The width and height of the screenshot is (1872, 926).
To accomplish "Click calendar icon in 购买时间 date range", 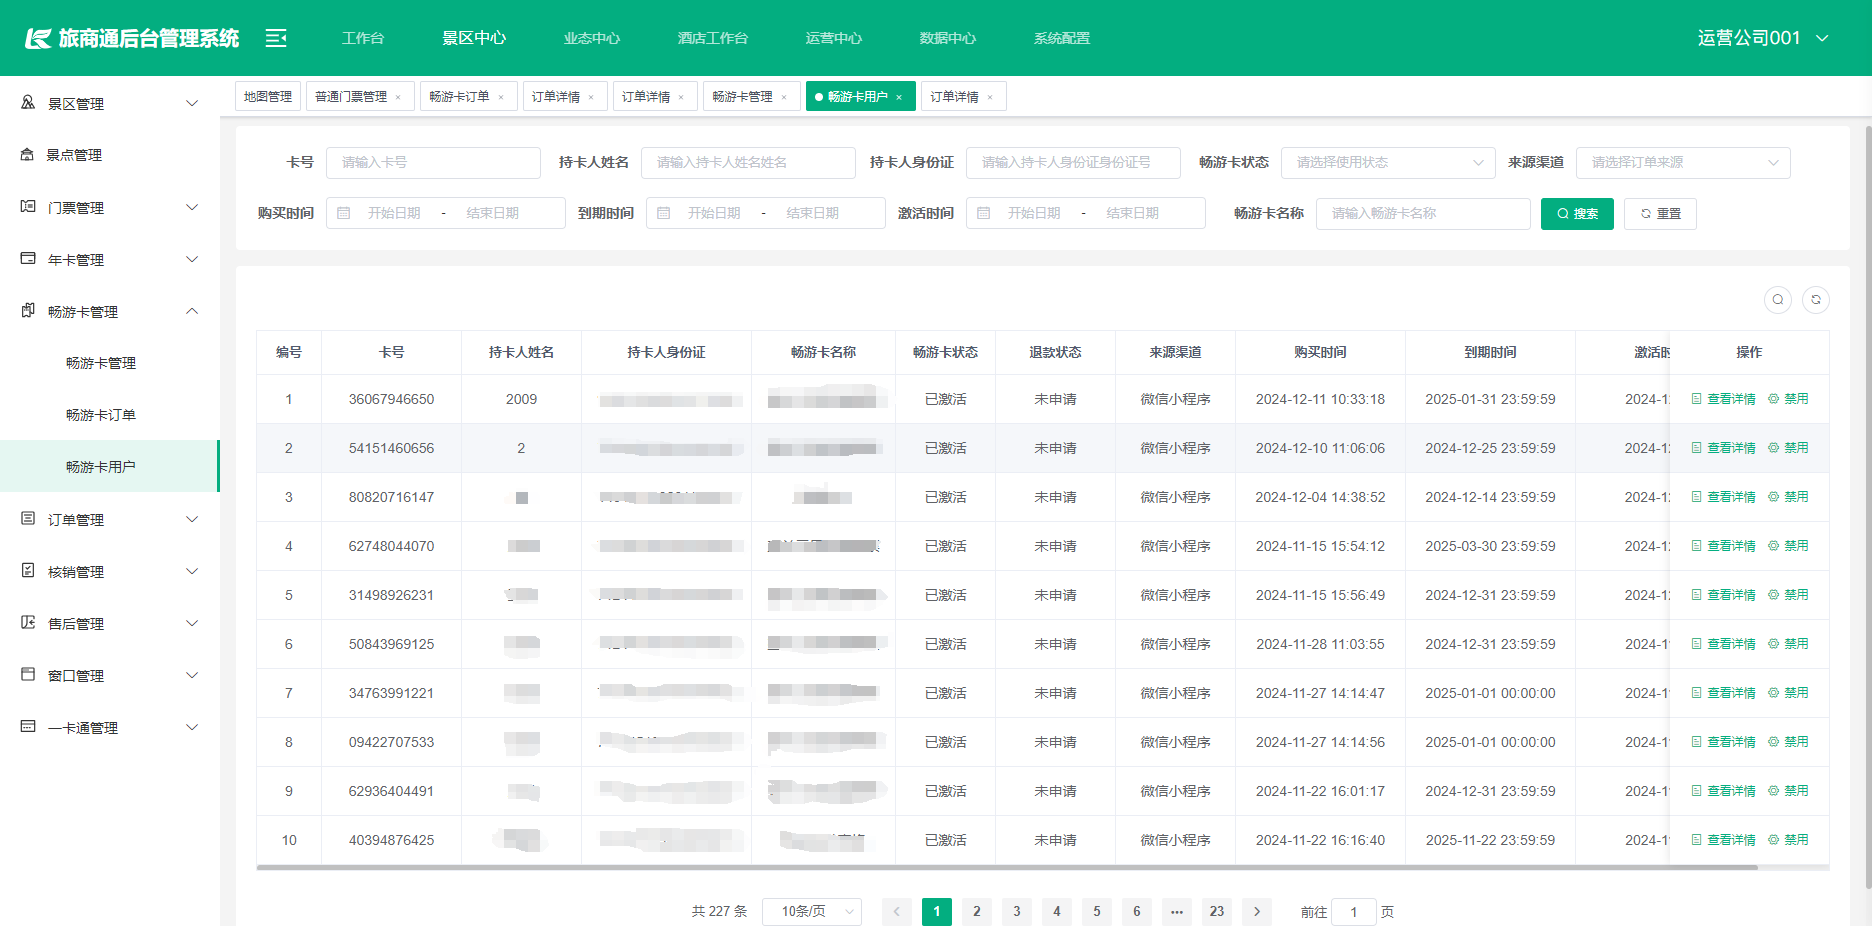I will coord(344,213).
